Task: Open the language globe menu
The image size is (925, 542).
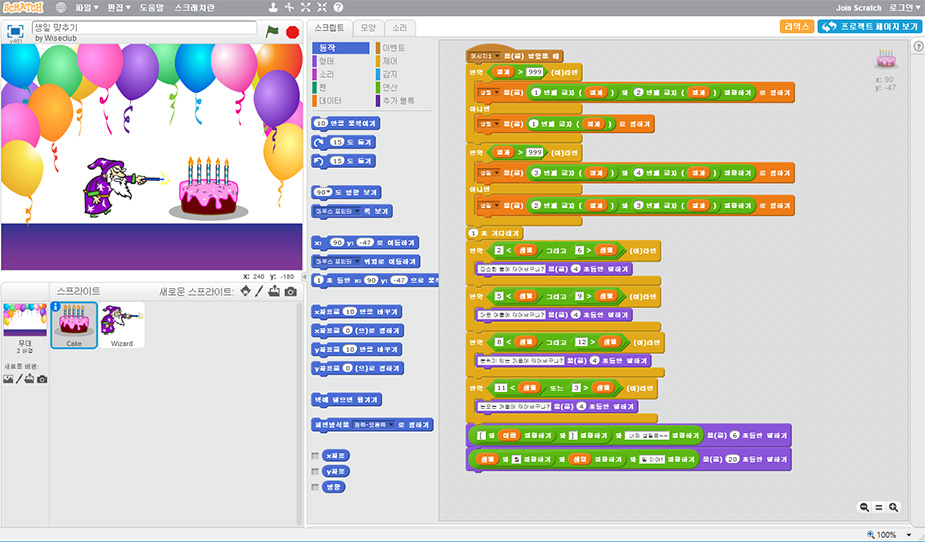Action: tap(62, 7)
